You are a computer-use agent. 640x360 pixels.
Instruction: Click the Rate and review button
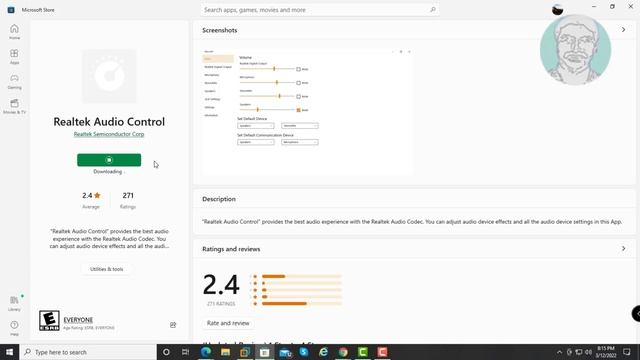[228, 323]
